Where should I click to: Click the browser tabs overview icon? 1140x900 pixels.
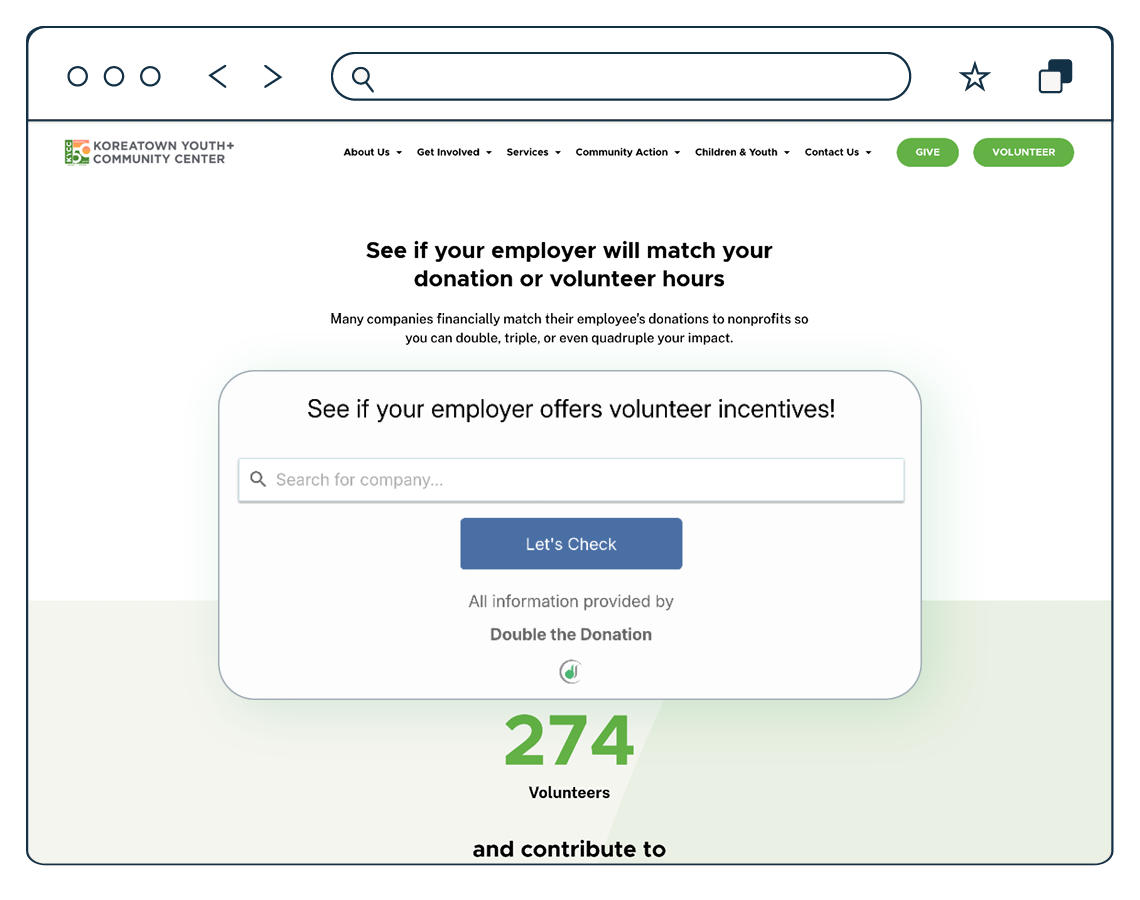[1055, 75]
